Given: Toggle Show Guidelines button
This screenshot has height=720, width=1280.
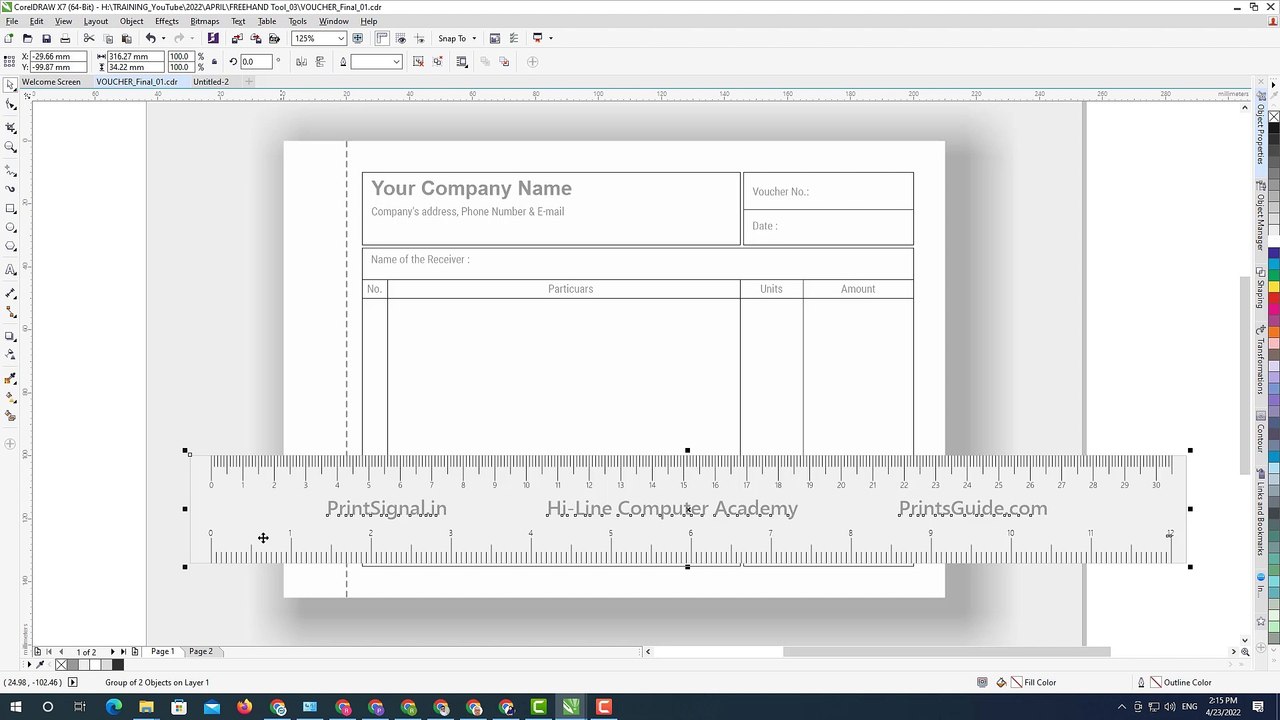Looking at the screenshot, I should click(x=419, y=38).
